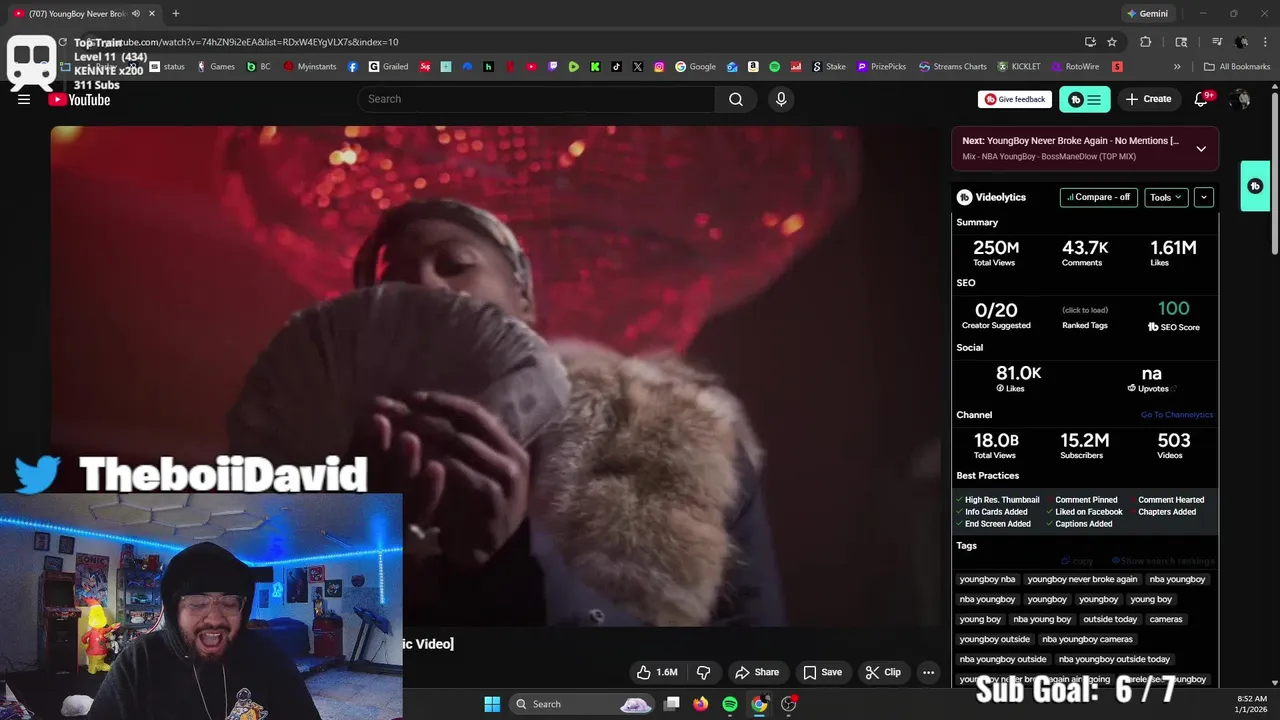Open the Games bookmark

pos(216,67)
